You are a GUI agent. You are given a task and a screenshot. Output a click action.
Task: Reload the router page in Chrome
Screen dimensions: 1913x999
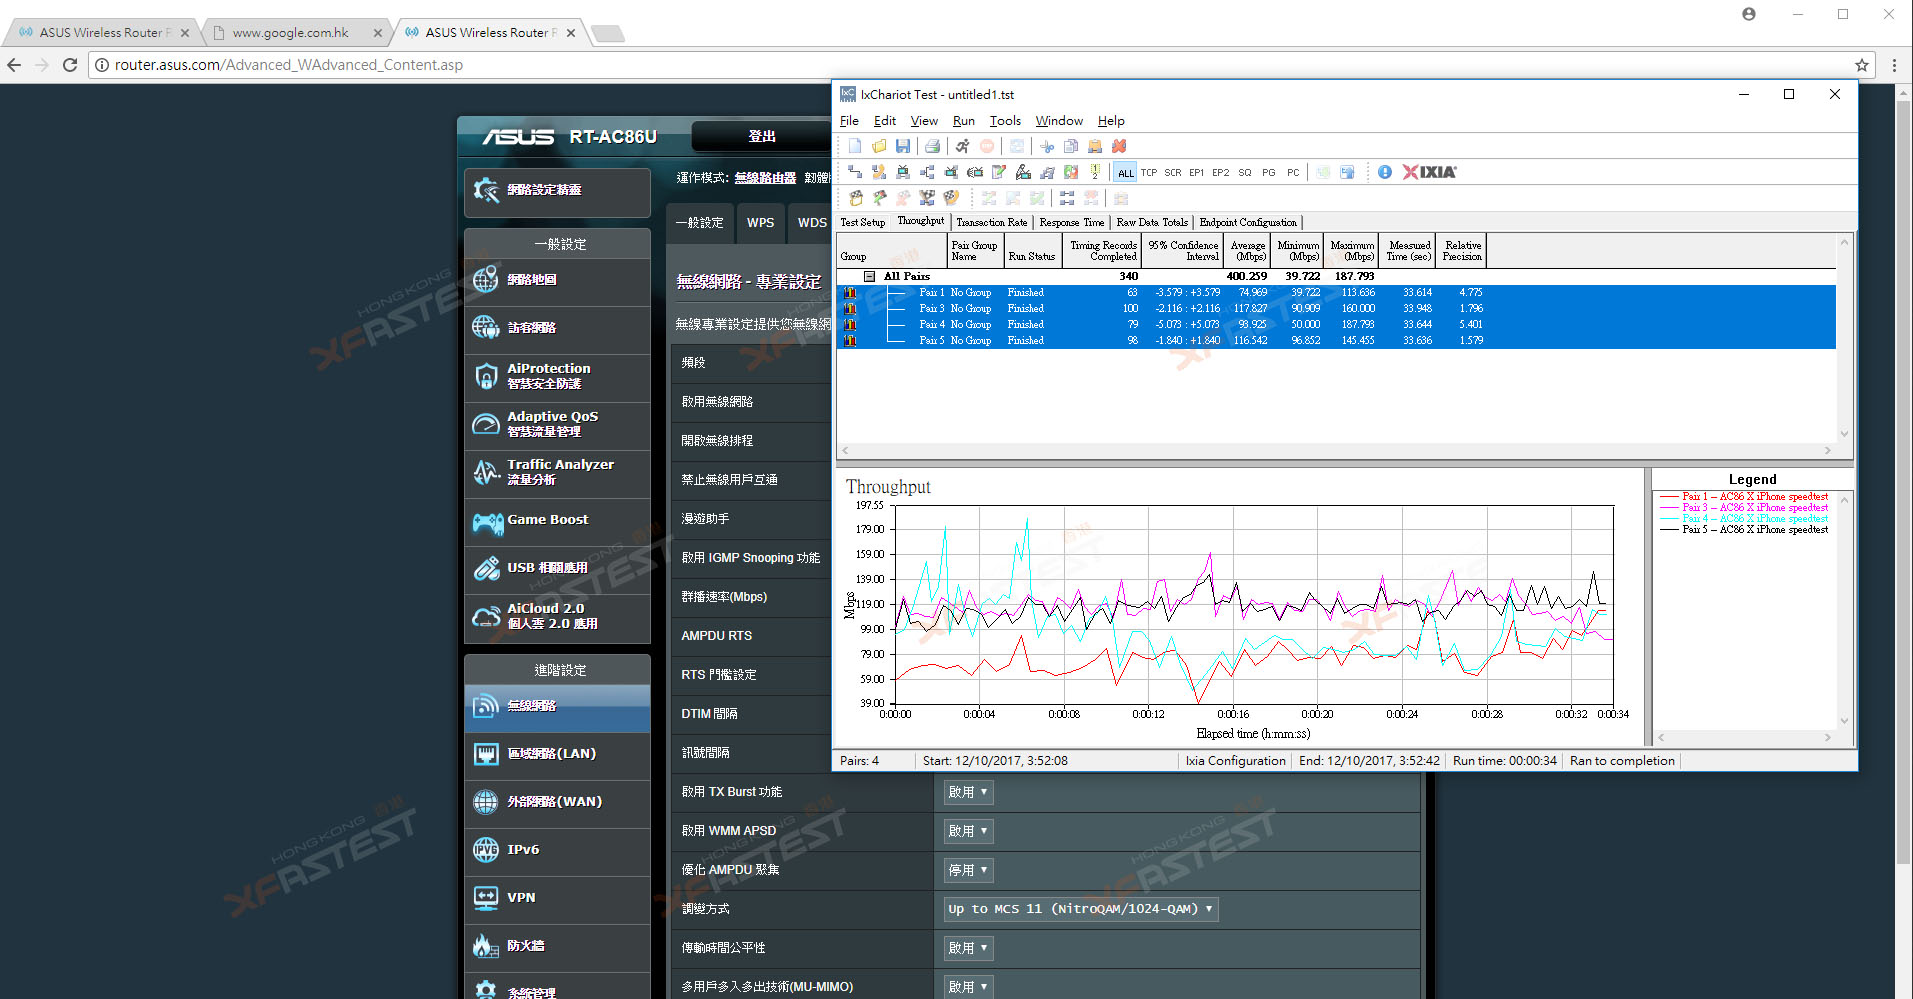point(70,65)
